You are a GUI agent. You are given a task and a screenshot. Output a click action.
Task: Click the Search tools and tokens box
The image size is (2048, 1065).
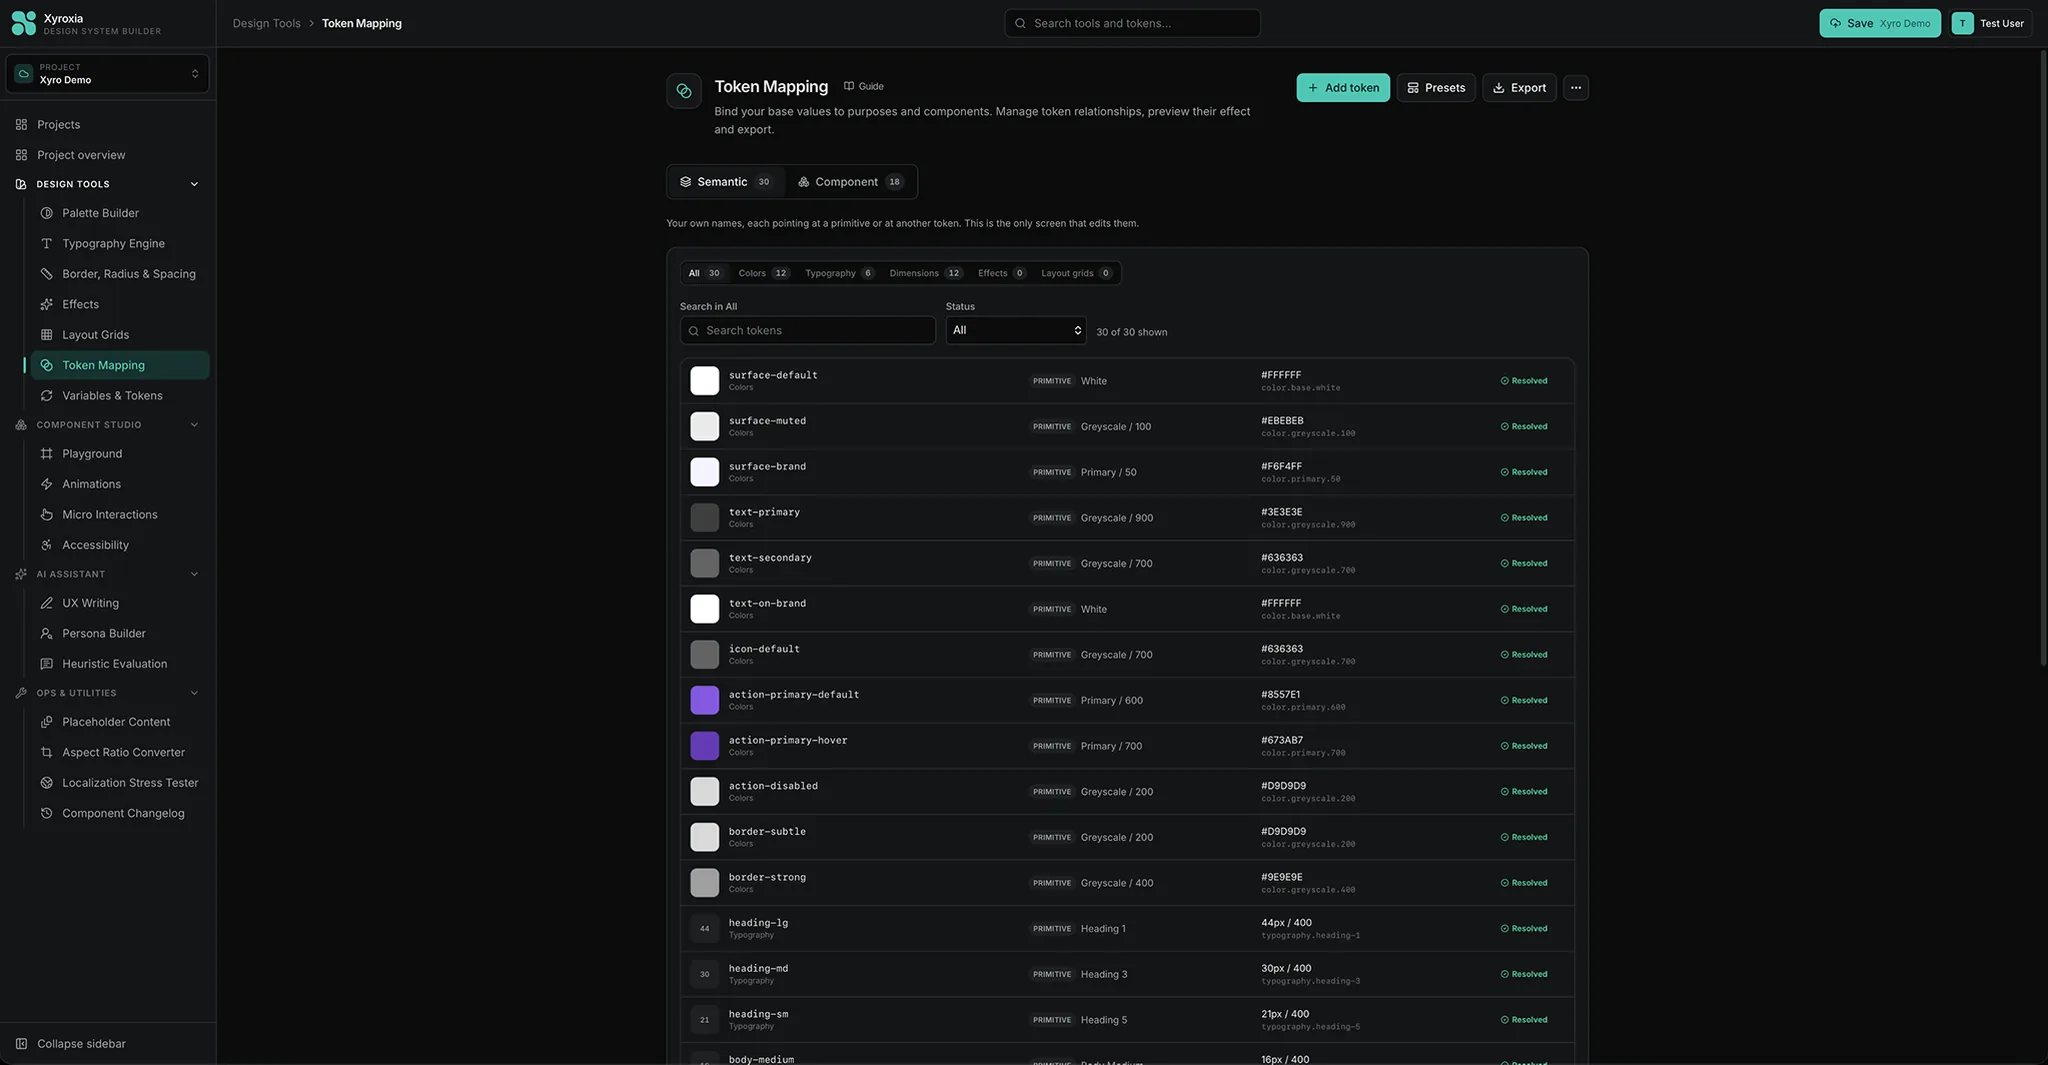click(1132, 23)
